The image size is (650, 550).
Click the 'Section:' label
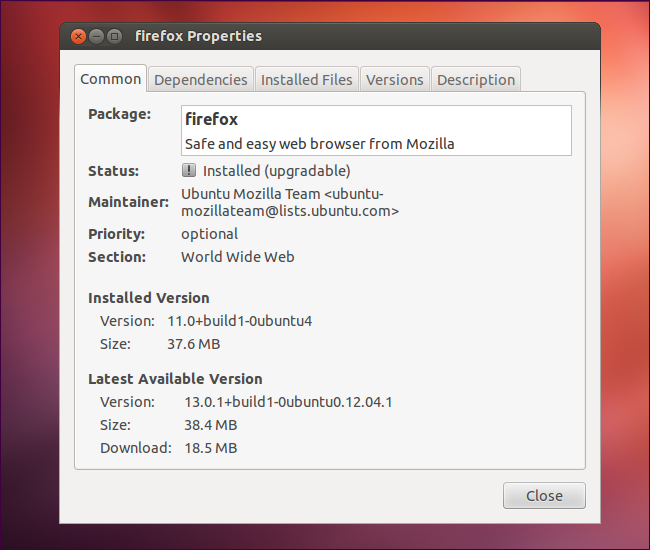(x=117, y=257)
